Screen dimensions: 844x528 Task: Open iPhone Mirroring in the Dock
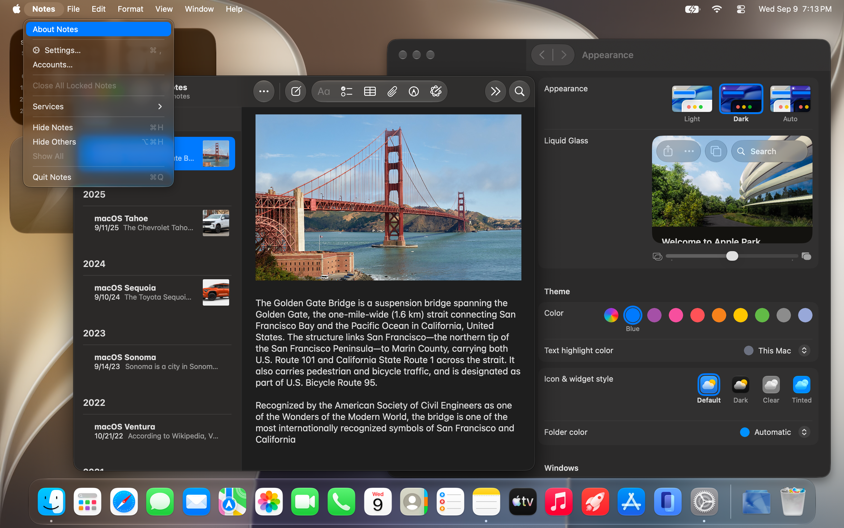coord(667,502)
